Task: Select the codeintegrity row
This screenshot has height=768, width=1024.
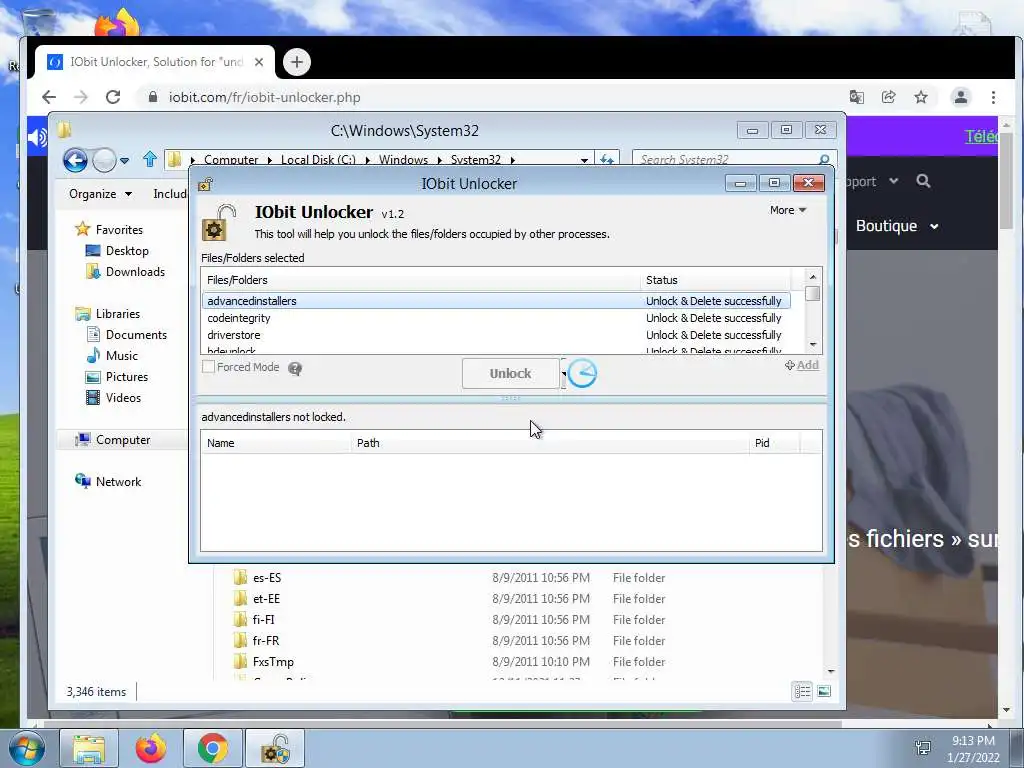Action: (x=496, y=318)
